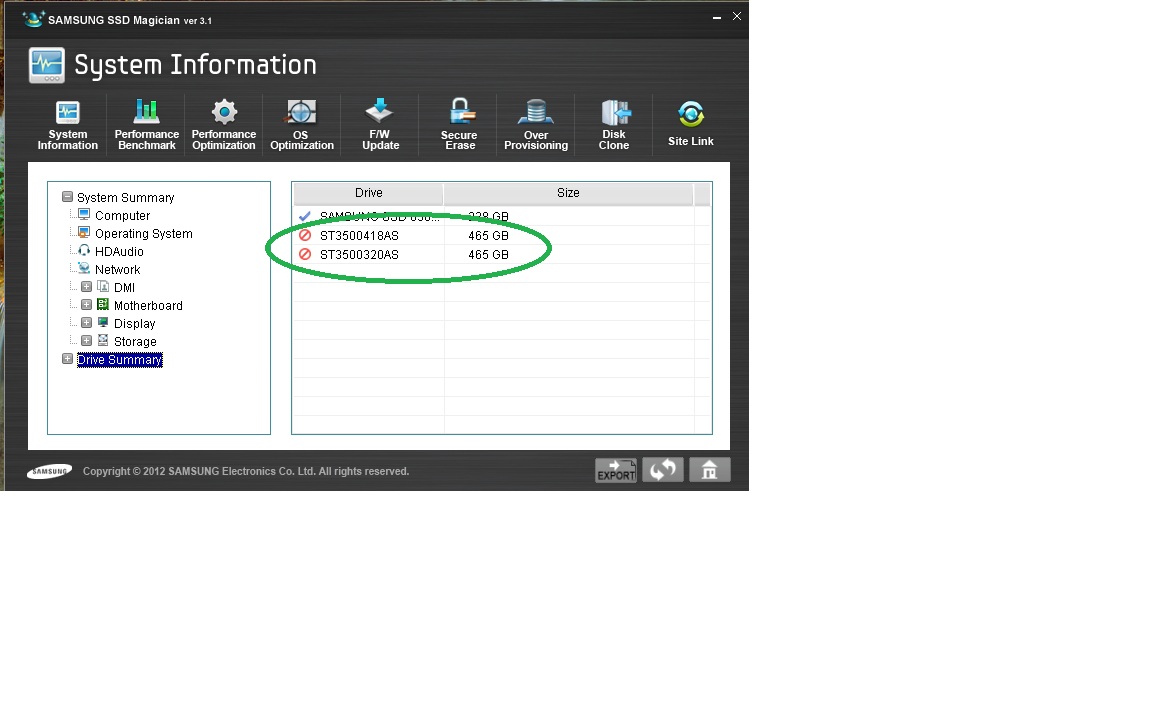Select the System Summary tree item
The image size is (1152, 720).
[126, 198]
